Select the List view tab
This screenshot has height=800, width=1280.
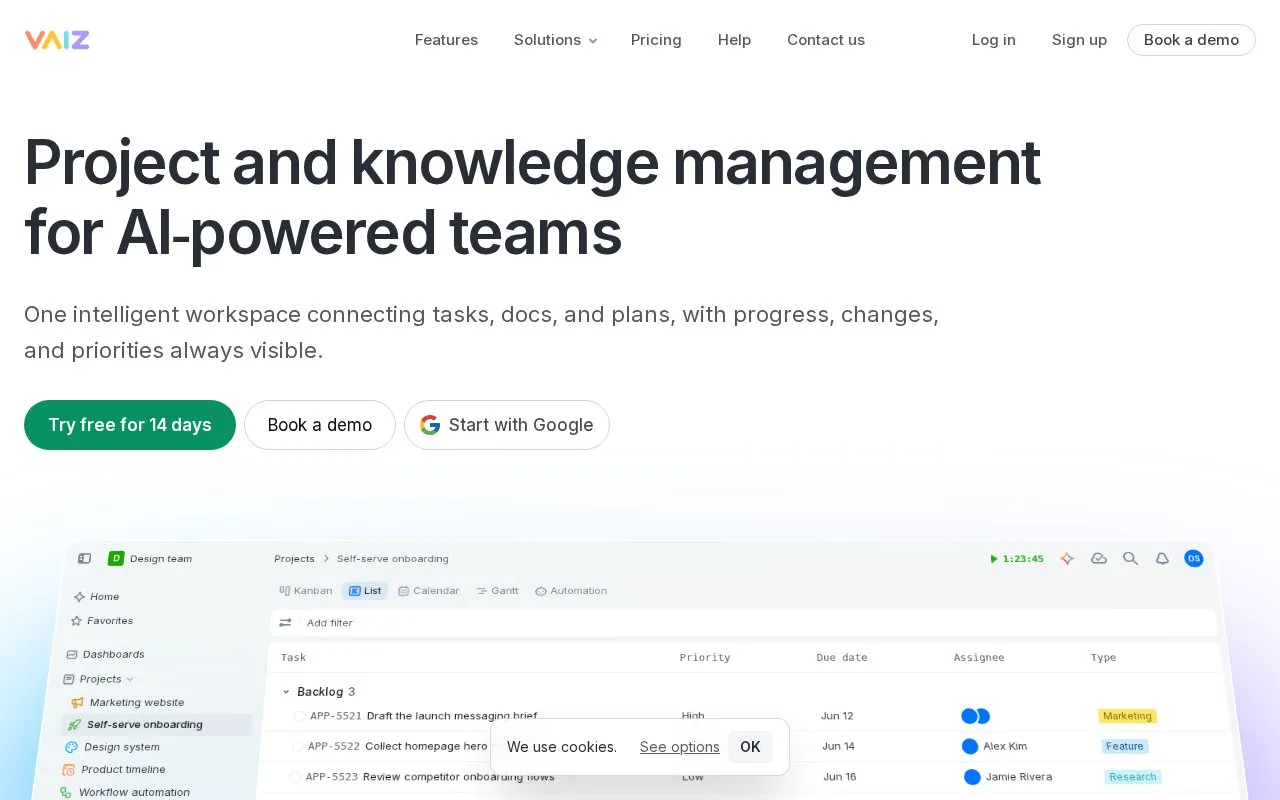coord(365,591)
